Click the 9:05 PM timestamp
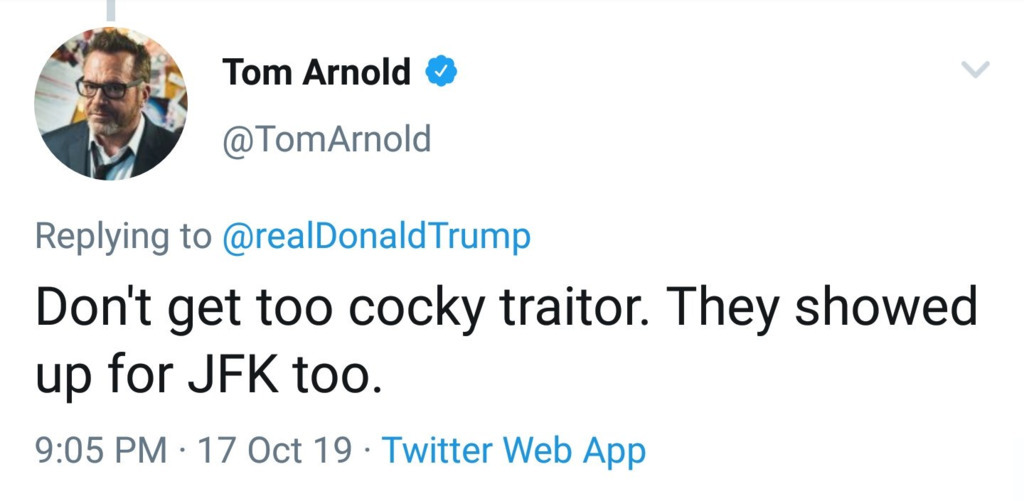 [x=101, y=450]
